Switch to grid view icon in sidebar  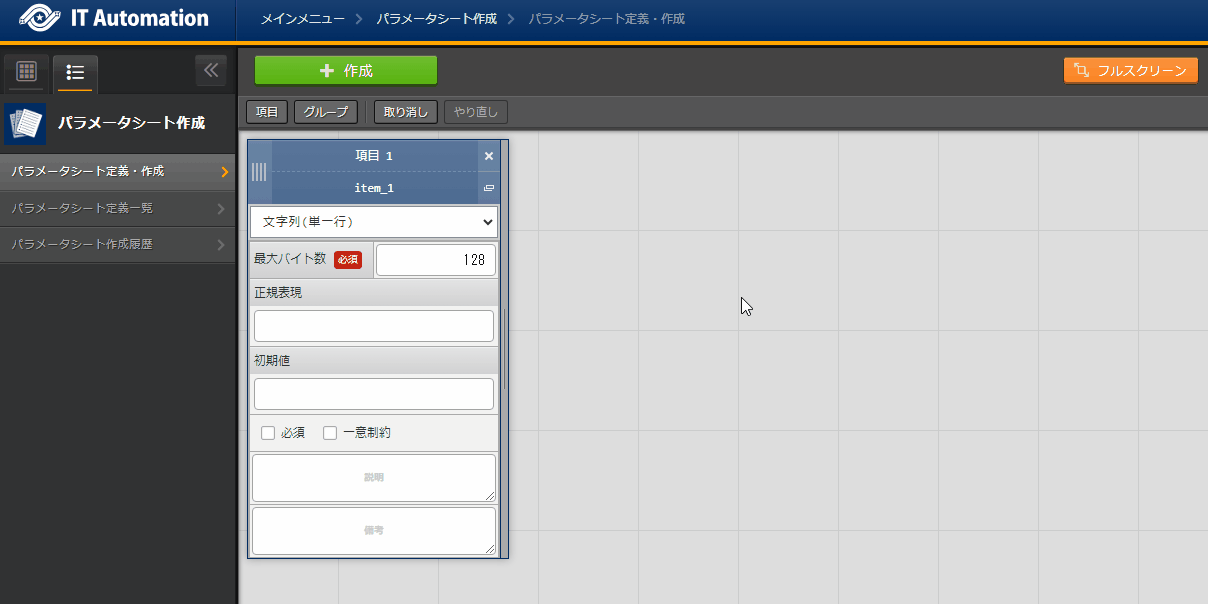(x=27, y=72)
